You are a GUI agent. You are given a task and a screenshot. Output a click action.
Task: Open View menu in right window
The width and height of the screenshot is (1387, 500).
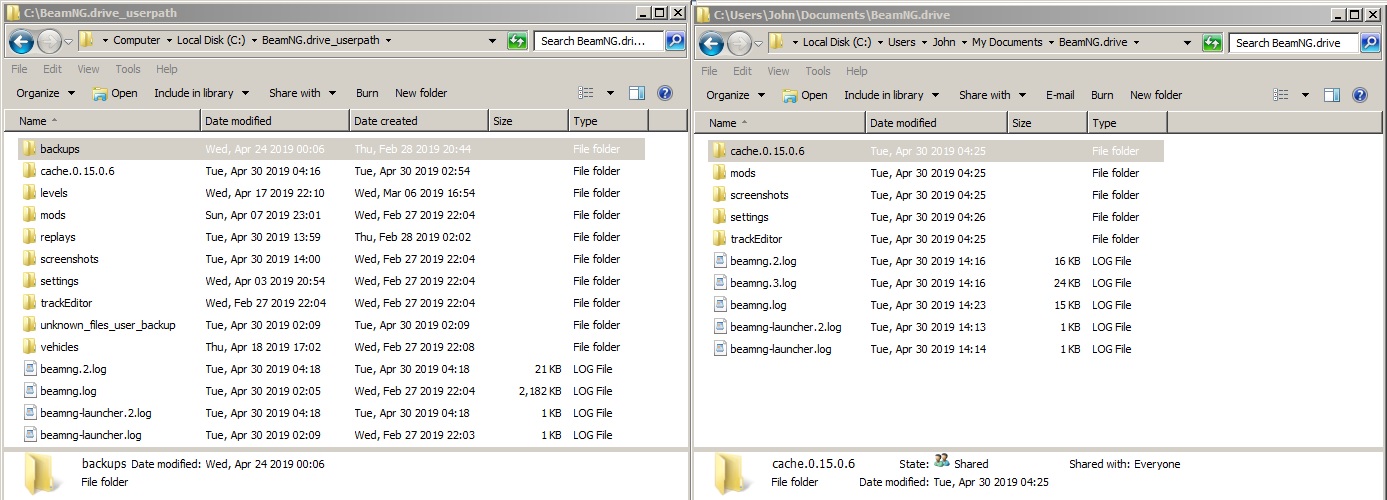coord(779,71)
